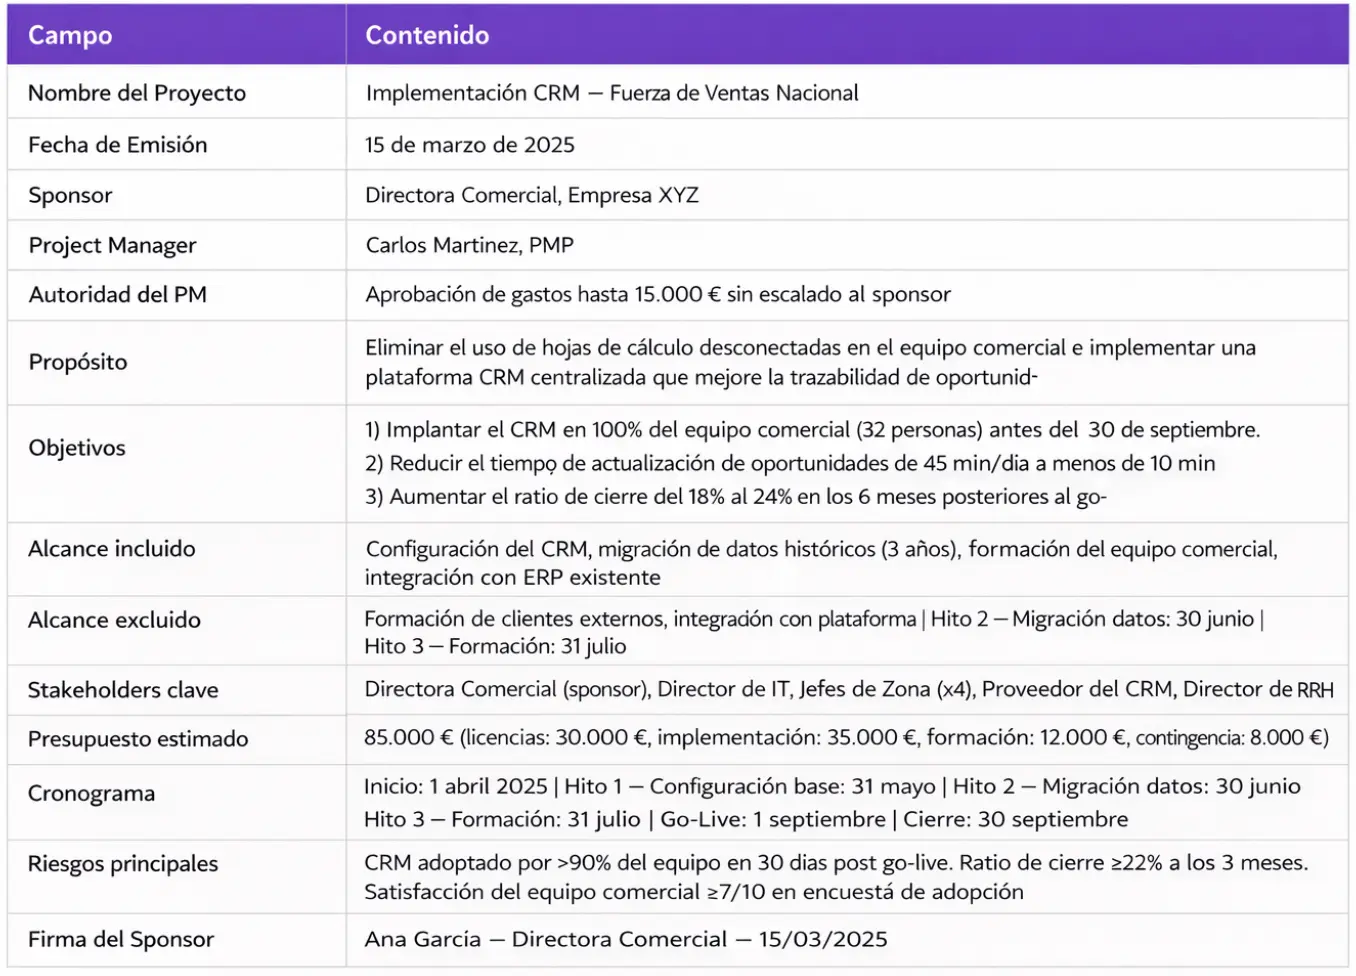Click the Autoridad del PM row label
1356x976 pixels.
point(118,294)
